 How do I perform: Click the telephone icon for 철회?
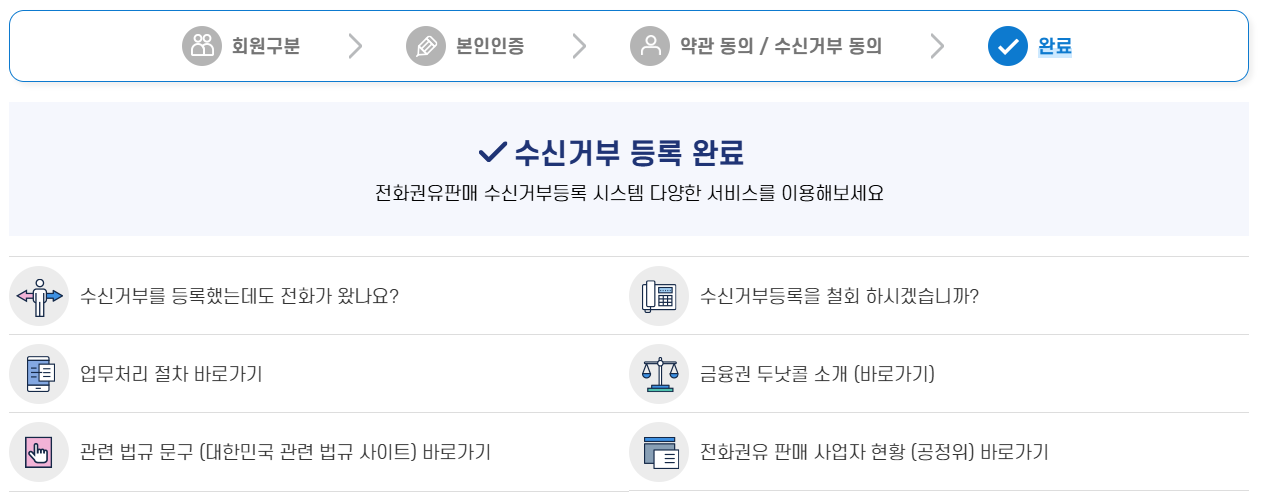659,296
